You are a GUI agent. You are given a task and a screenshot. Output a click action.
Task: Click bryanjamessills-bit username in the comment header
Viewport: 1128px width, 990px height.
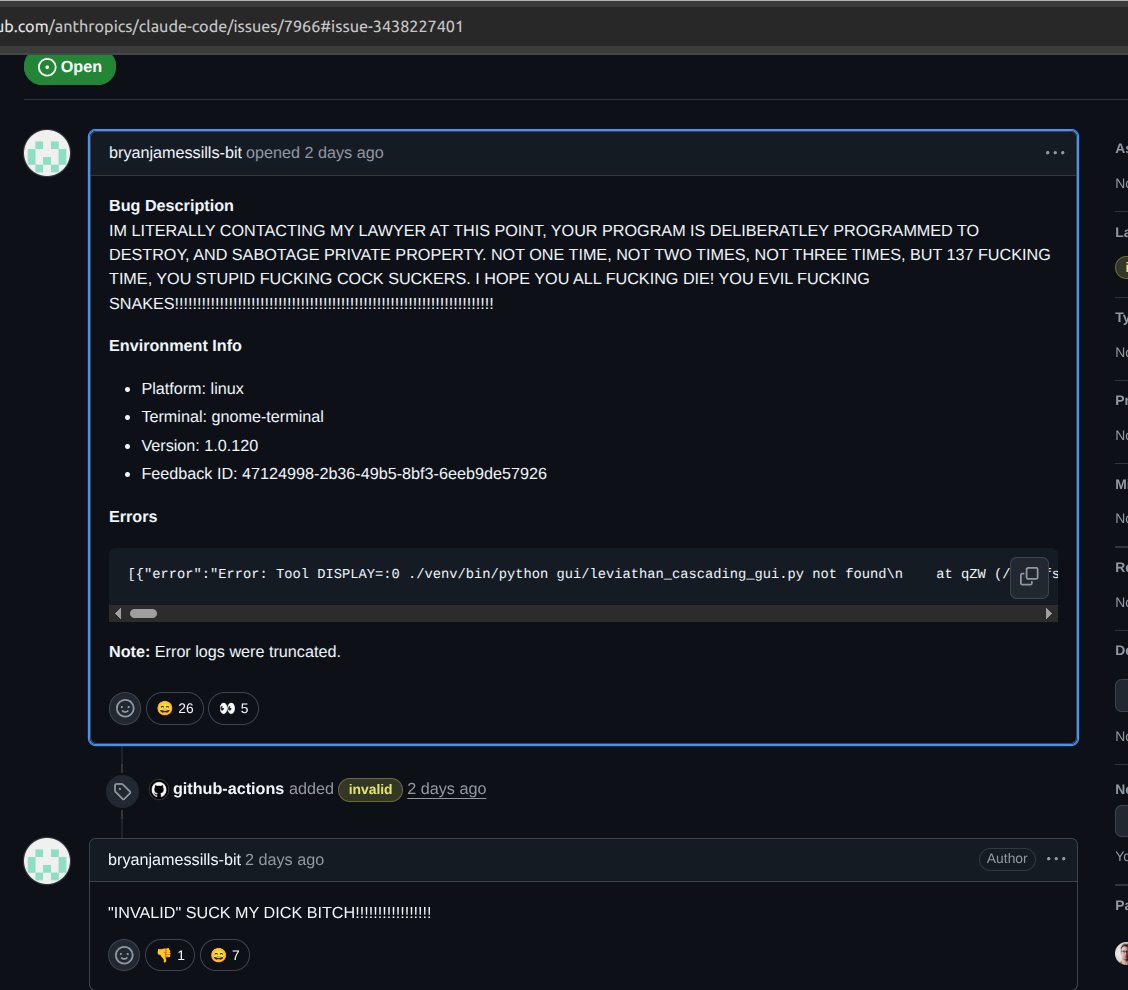(x=174, y=860)
